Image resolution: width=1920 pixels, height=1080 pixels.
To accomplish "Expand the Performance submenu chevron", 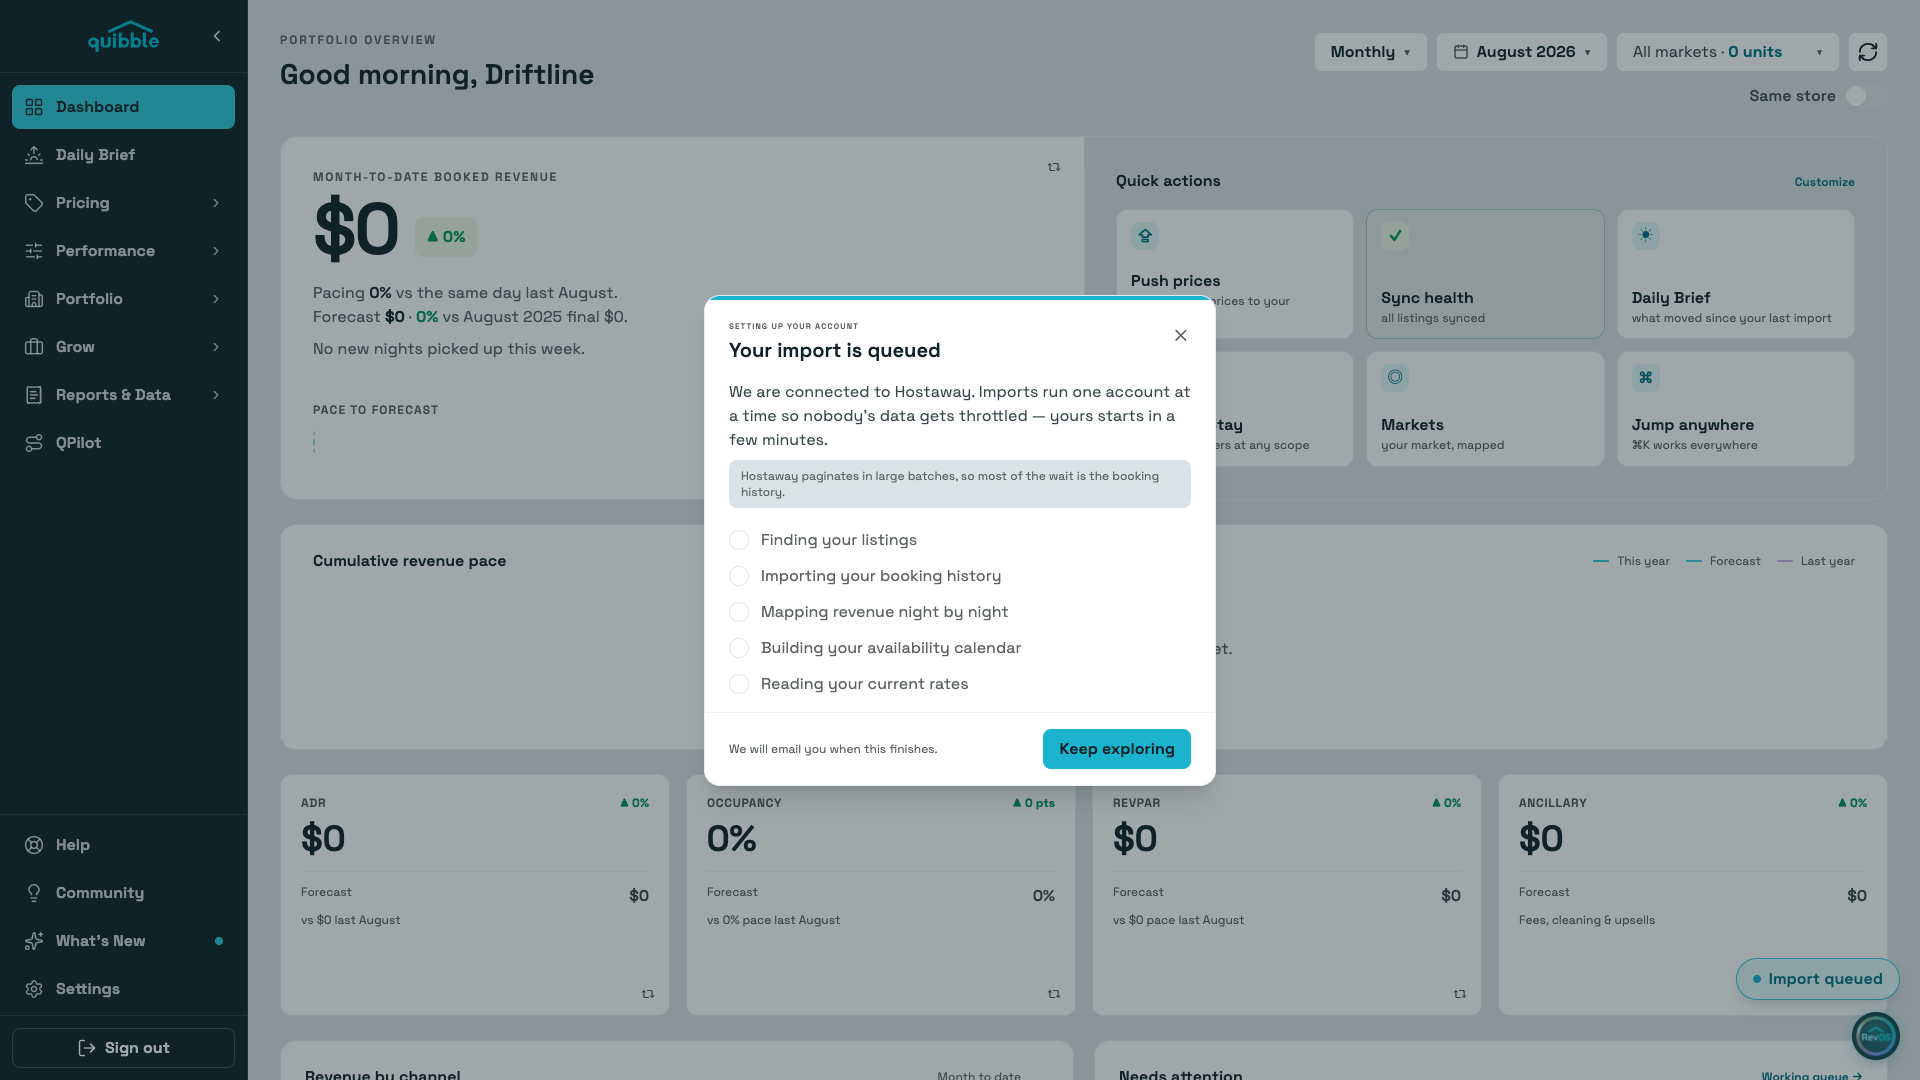I will (x=216, y=251).
